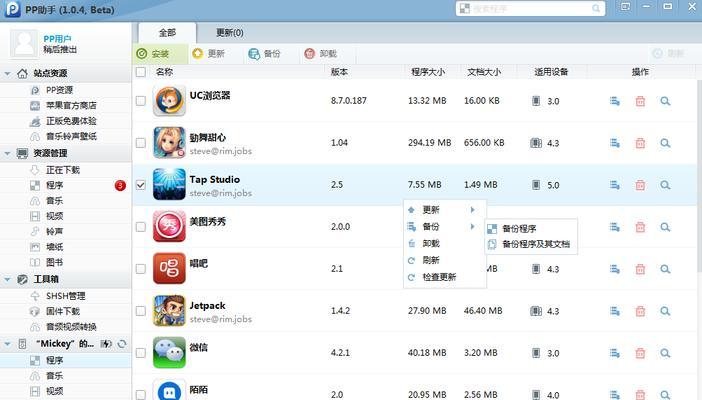Click refresh icon beside Mickey device
Viewport: 702px width, 400px height.
[122, 344]
